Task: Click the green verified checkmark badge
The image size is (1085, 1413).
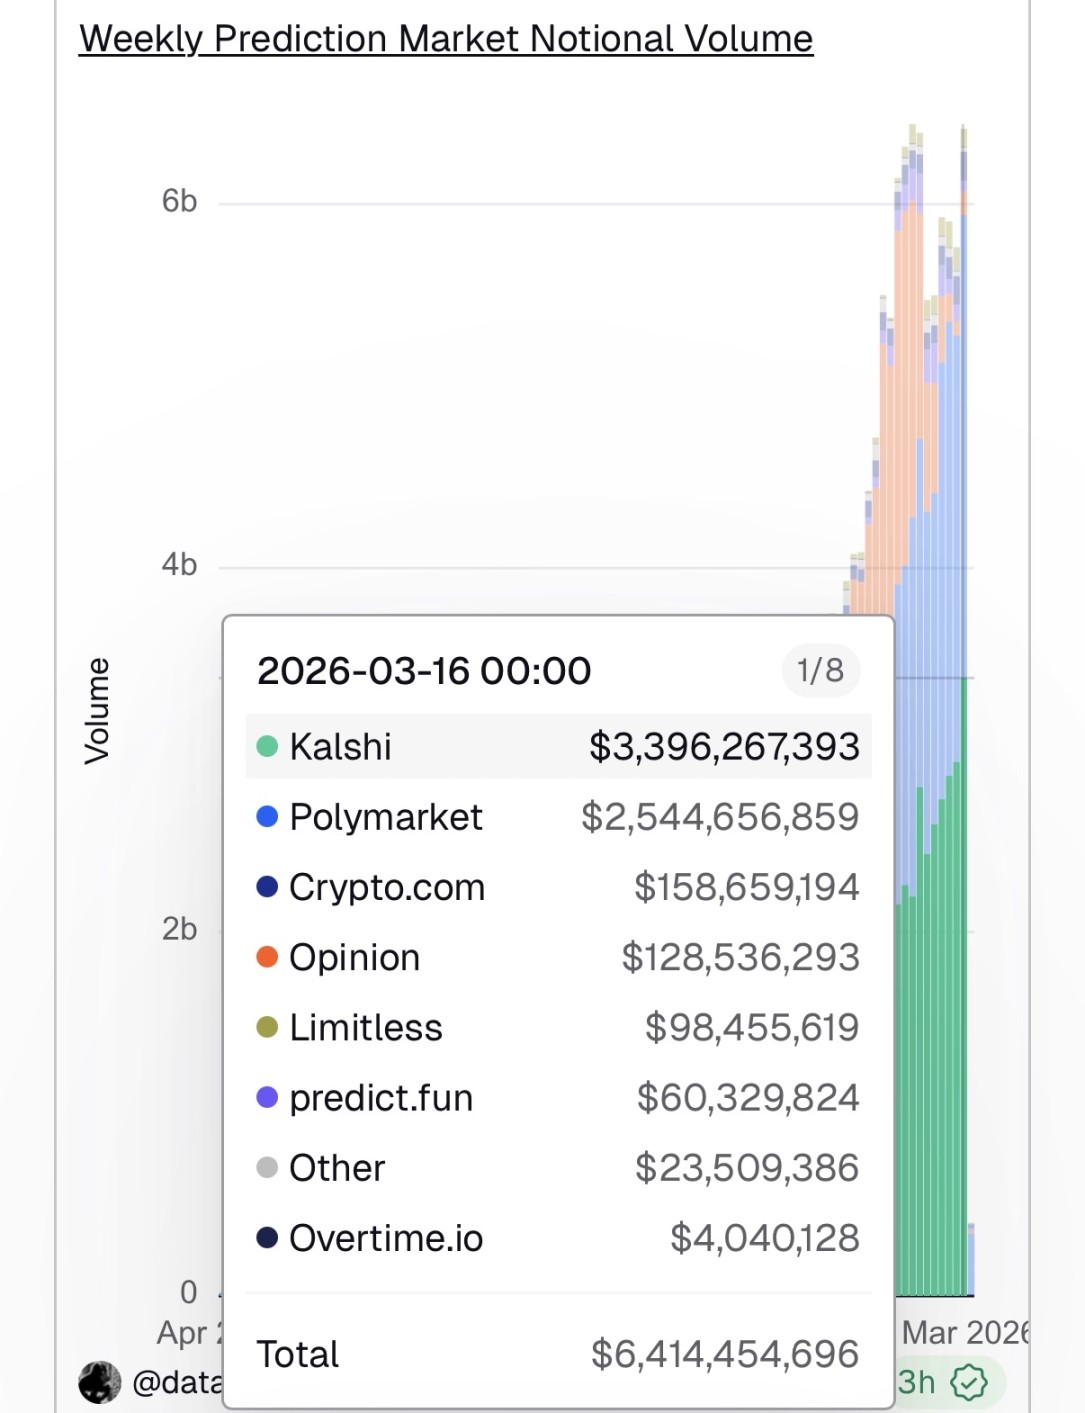Action: click(x=968, y=1382)
